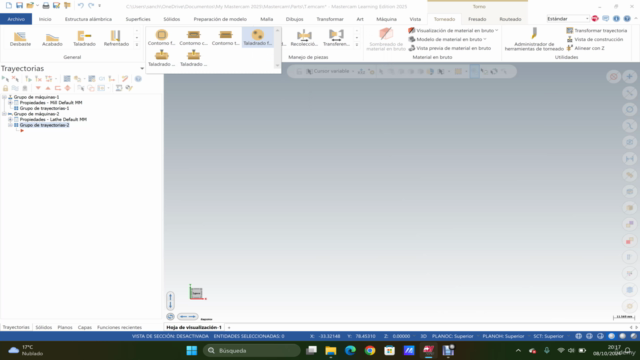
Task: Open the Transferencia part handling tool
Action: (336, 38)
